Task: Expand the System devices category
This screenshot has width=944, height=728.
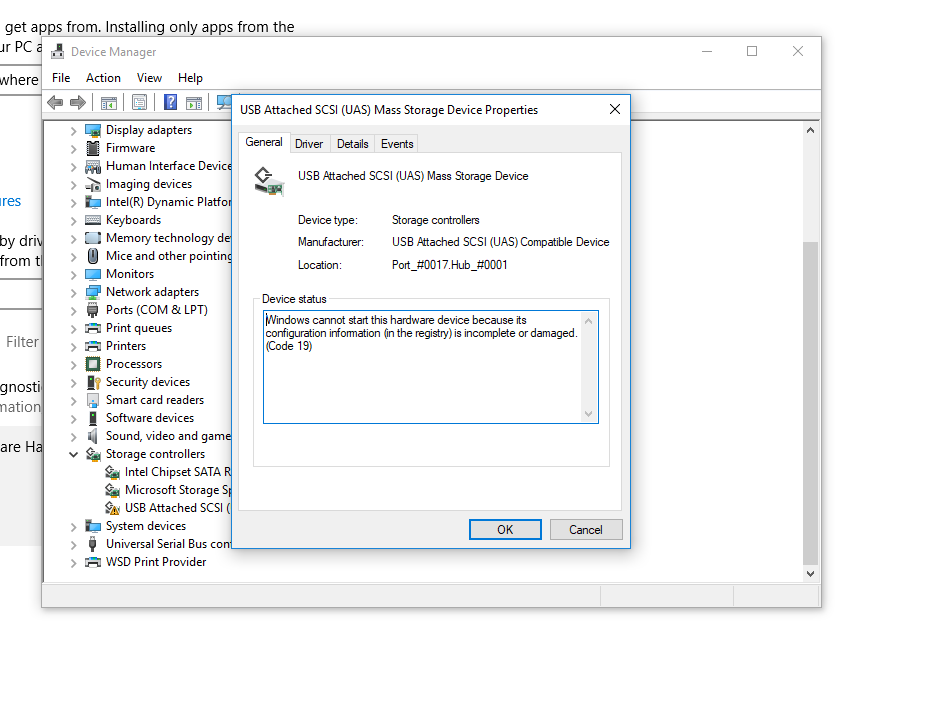Action: tap(72, 525)
